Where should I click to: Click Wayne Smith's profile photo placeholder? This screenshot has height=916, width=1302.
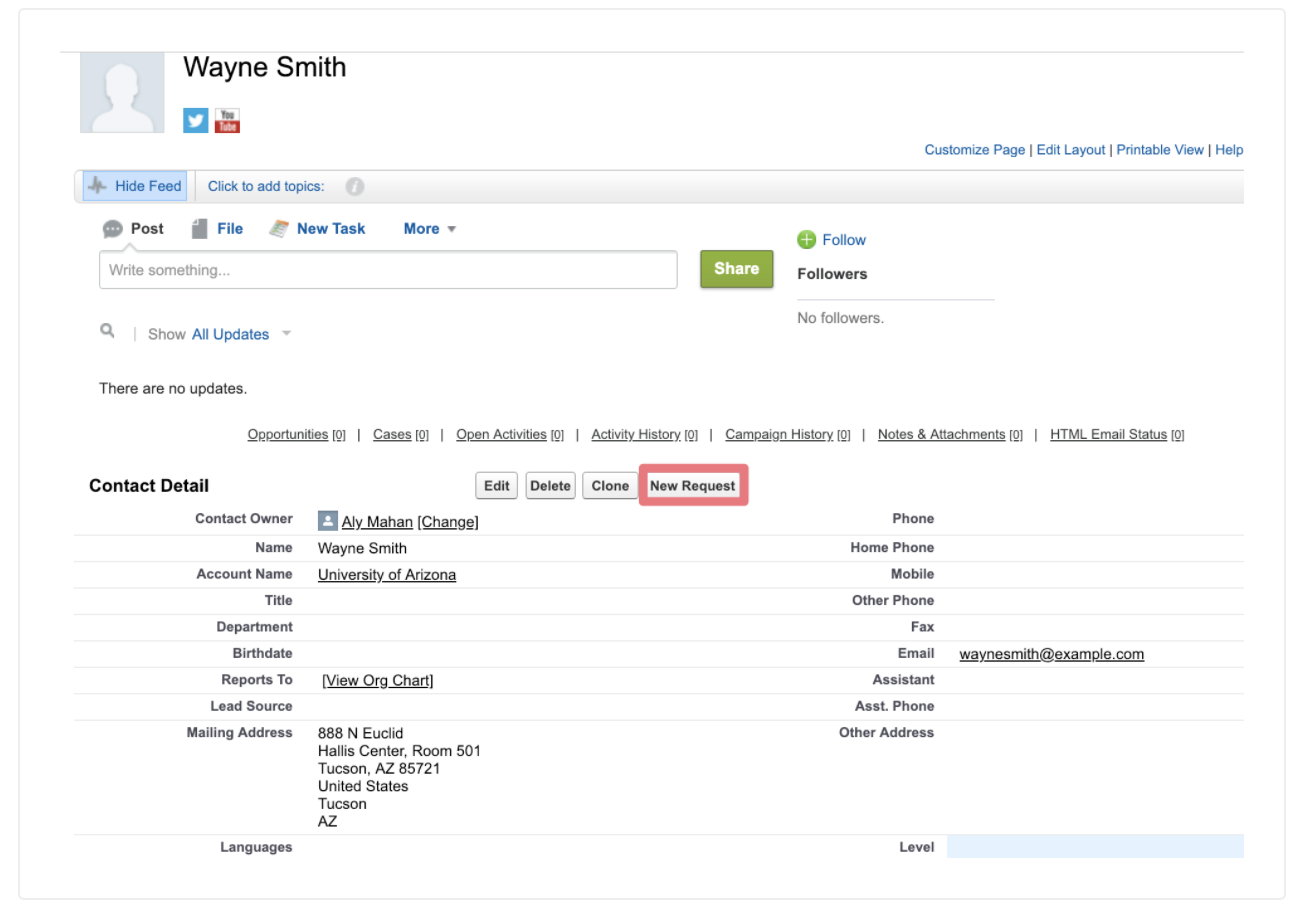point(122,93)
